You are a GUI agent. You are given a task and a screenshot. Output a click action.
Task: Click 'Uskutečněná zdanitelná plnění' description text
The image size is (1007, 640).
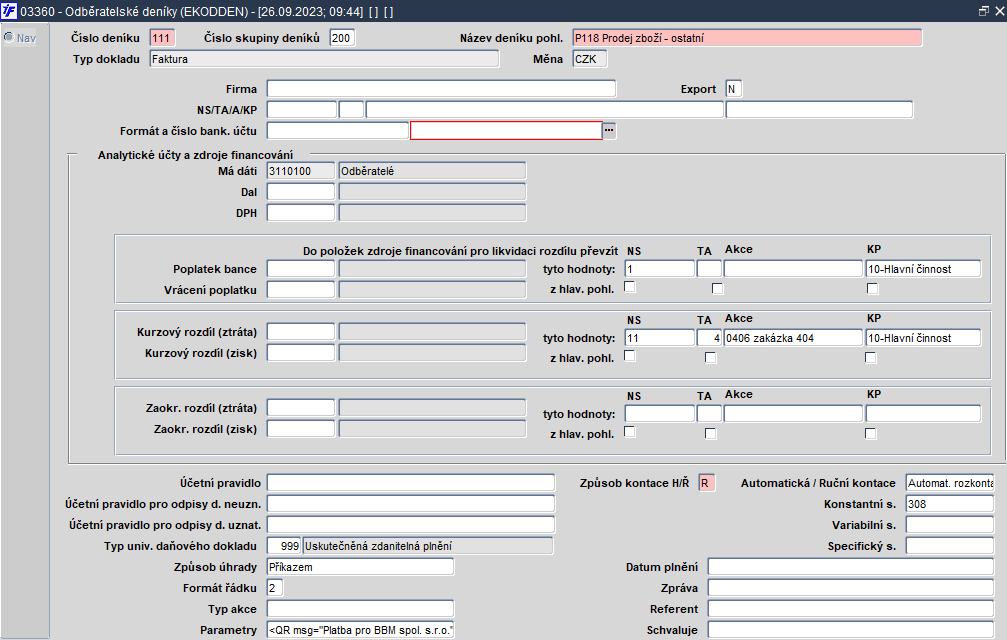coord(378,546)
